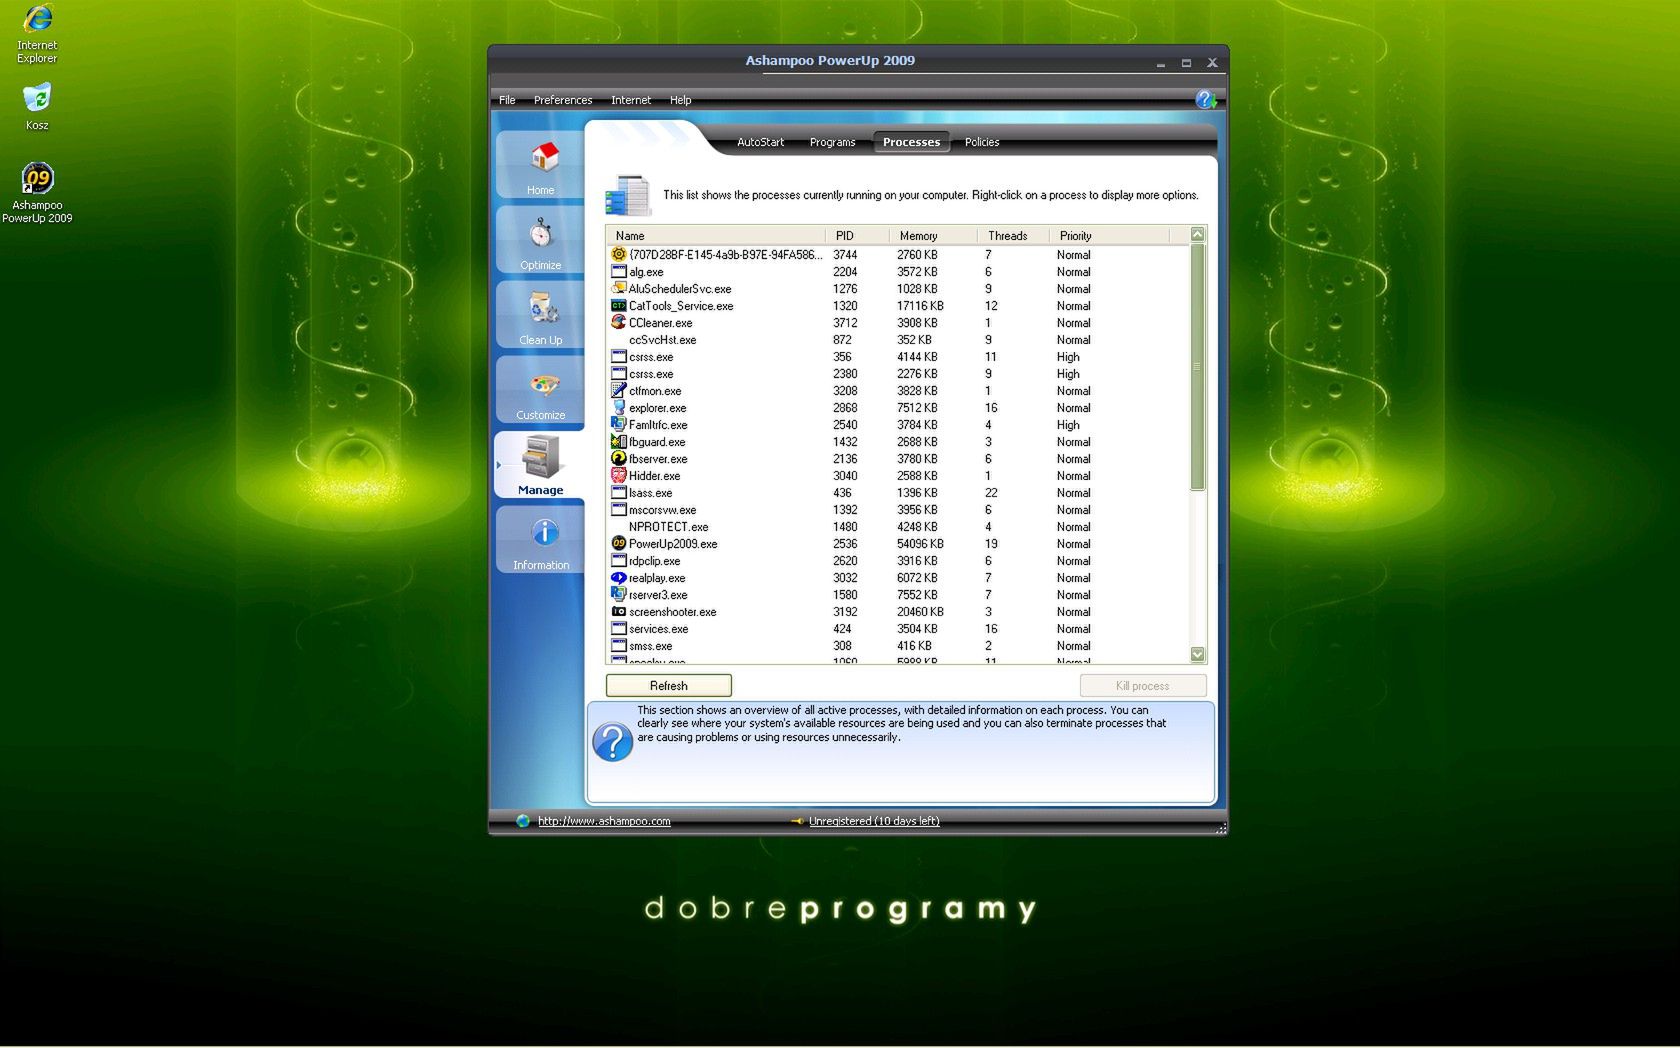This screenshot has width=1680, height=1048.
Task: Select the services.exe process row
Action: click(897, 628)
